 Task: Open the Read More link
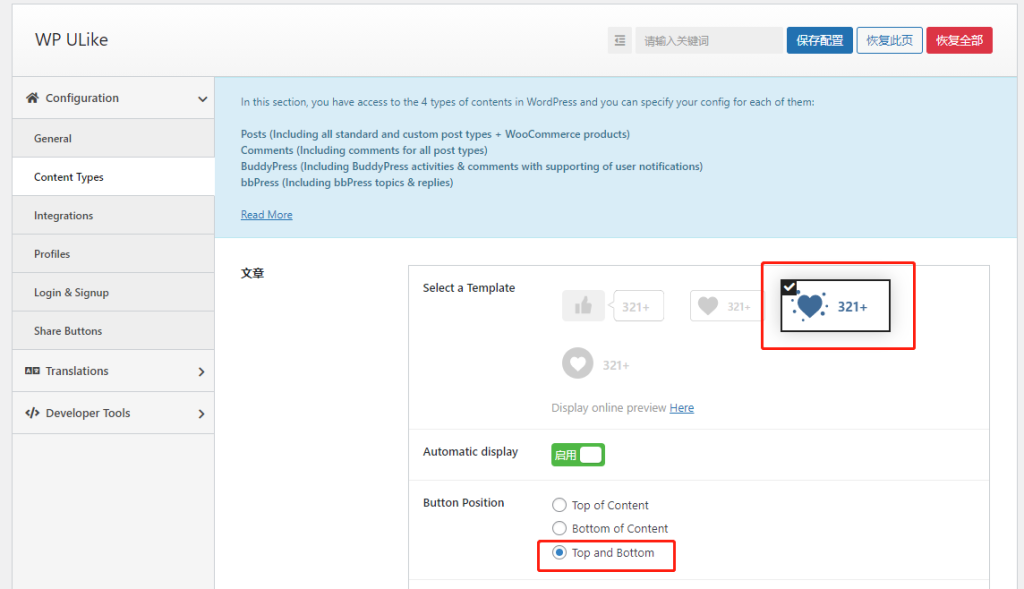[266, 215]
